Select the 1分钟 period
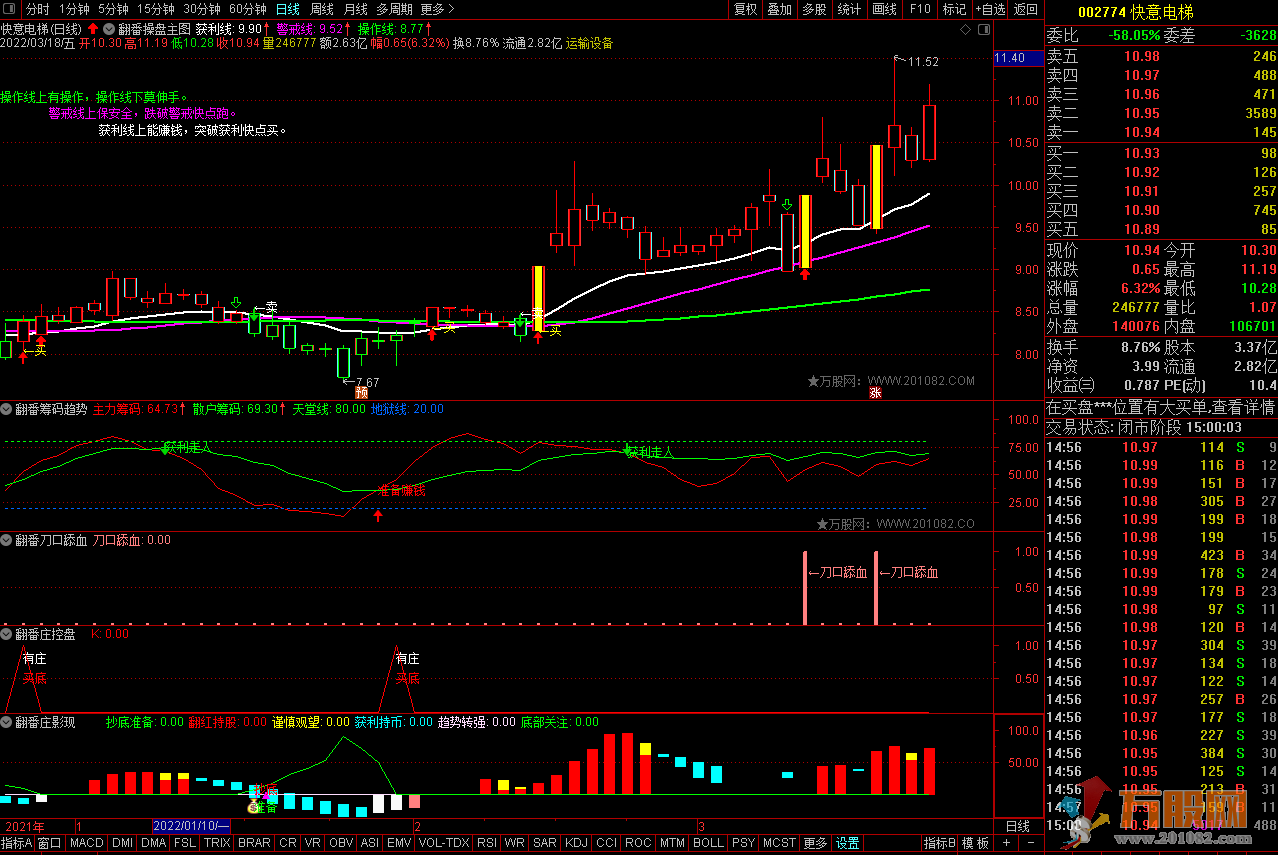The height and width of the screenshot is (855, 1278). (x=74, y=9)
